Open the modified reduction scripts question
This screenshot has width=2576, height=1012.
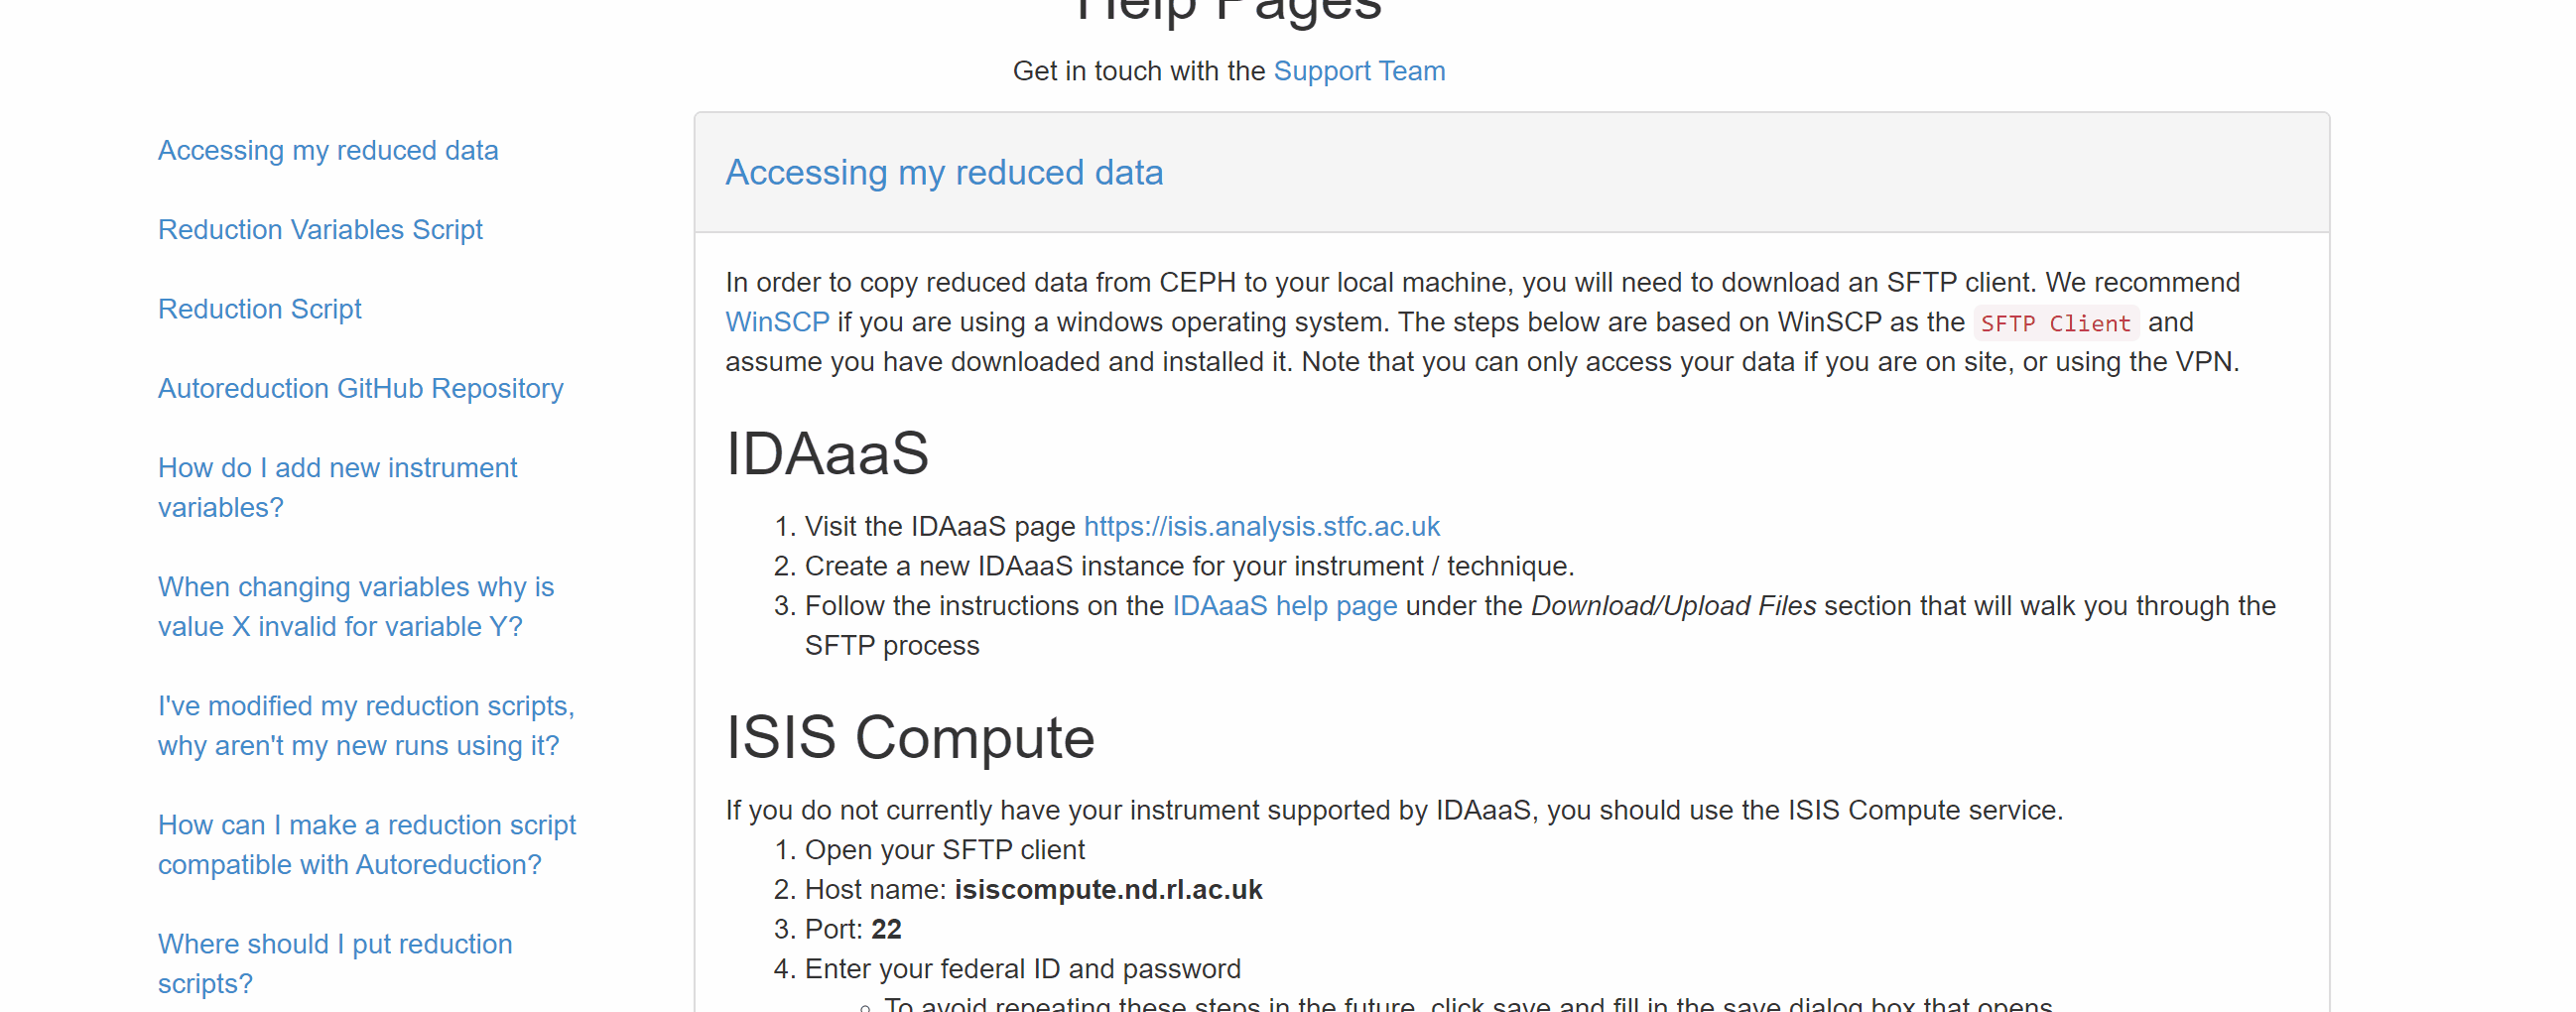pyautogui.click(x=366, y=725)
